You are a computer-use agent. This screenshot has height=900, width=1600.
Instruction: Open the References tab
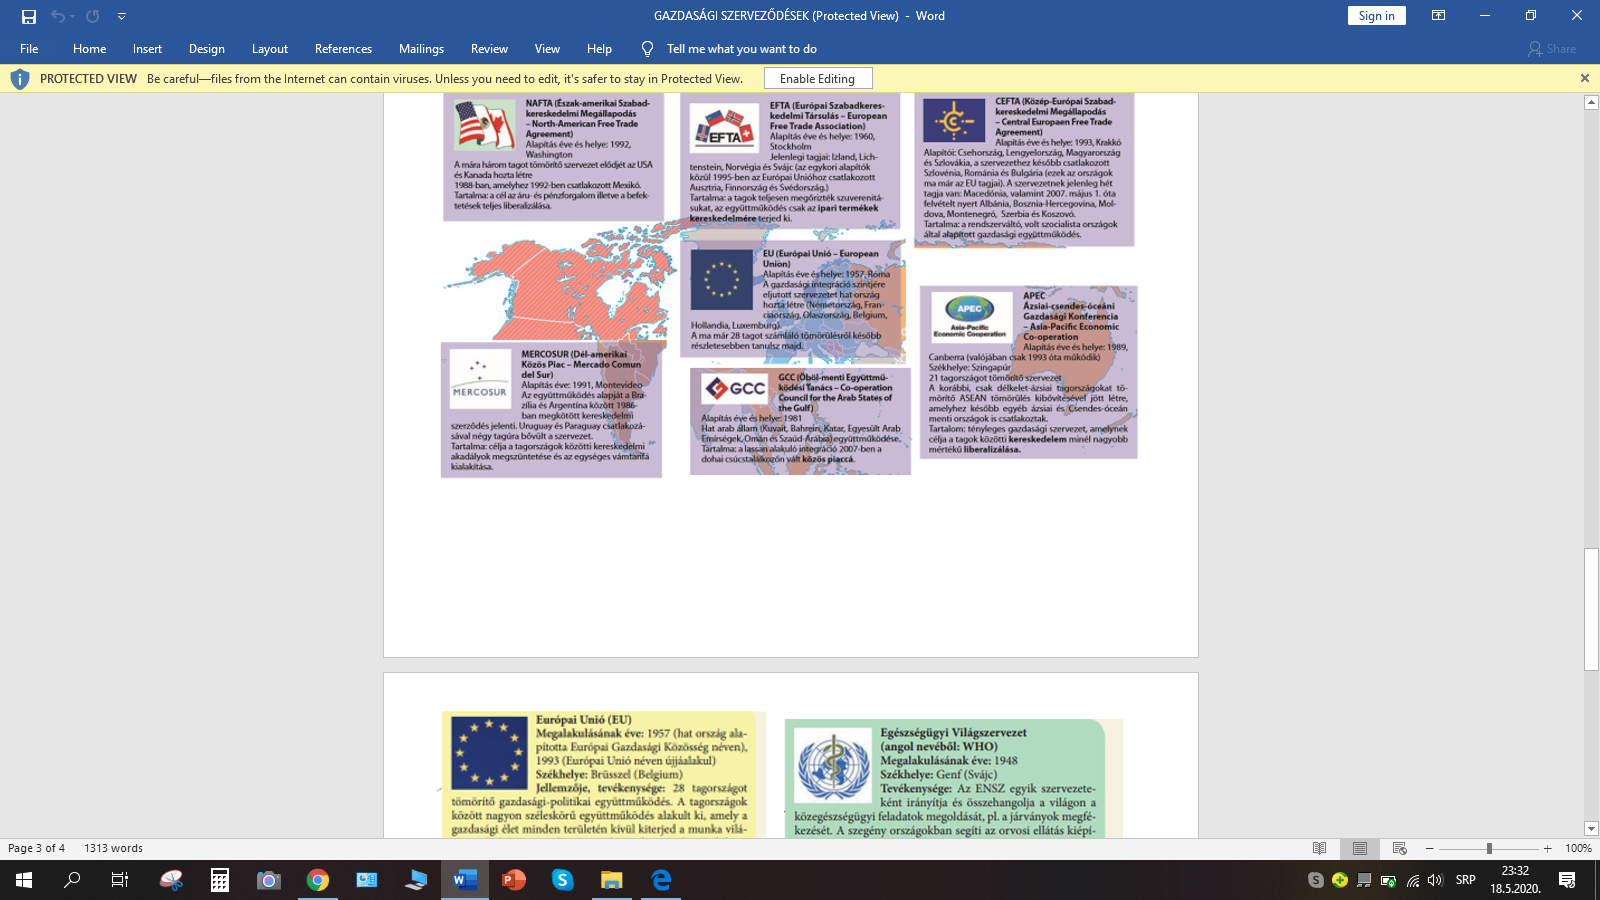[343, 49]
